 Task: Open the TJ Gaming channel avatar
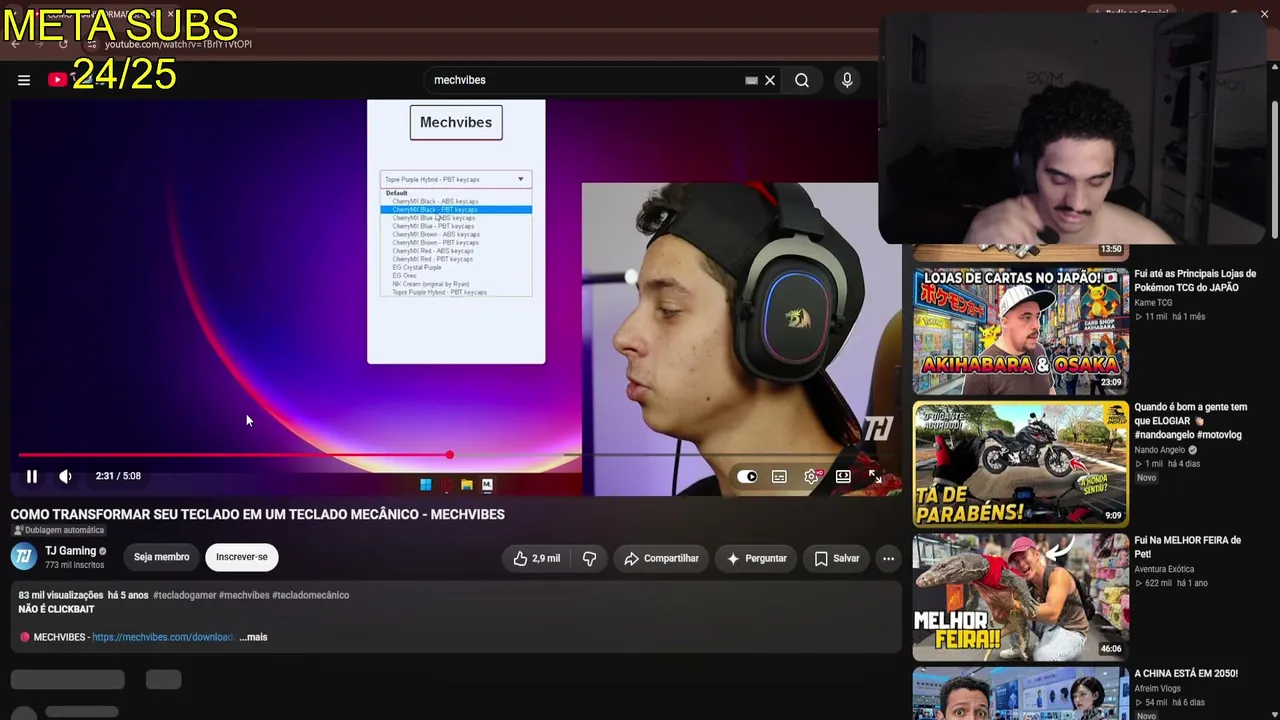tap(24, 556)
